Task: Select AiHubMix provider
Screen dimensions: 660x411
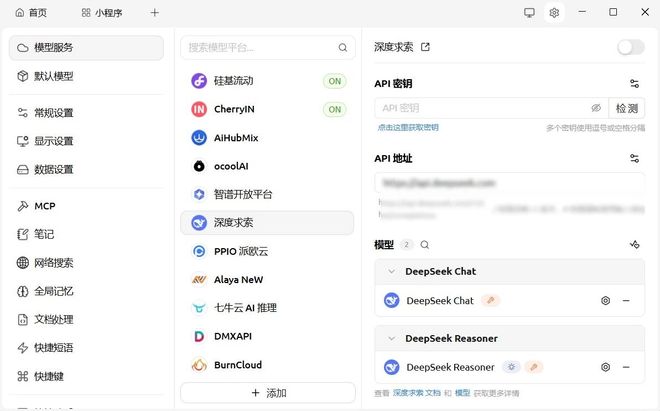Action: pyautogui.click(x=268, y=138)
